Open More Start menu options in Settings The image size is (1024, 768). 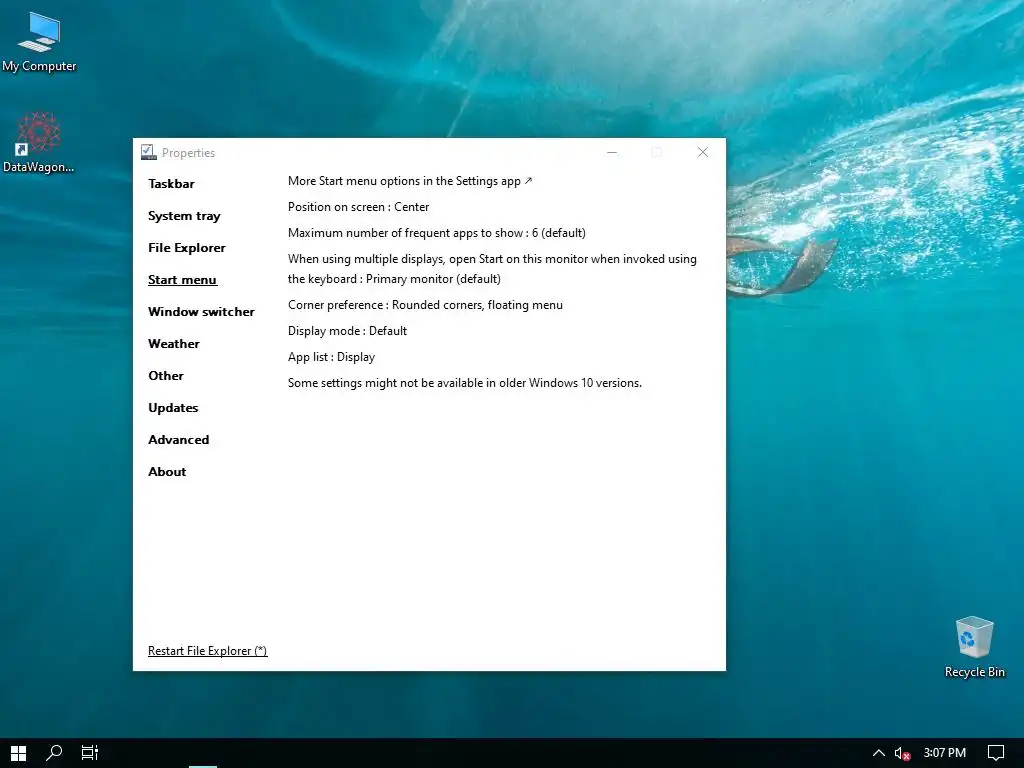pos(410,181)
